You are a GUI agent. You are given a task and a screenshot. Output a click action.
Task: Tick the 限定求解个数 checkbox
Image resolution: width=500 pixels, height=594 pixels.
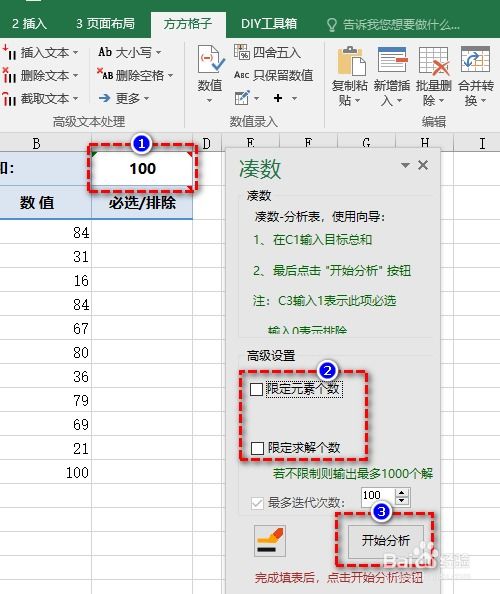click(257, 448)
